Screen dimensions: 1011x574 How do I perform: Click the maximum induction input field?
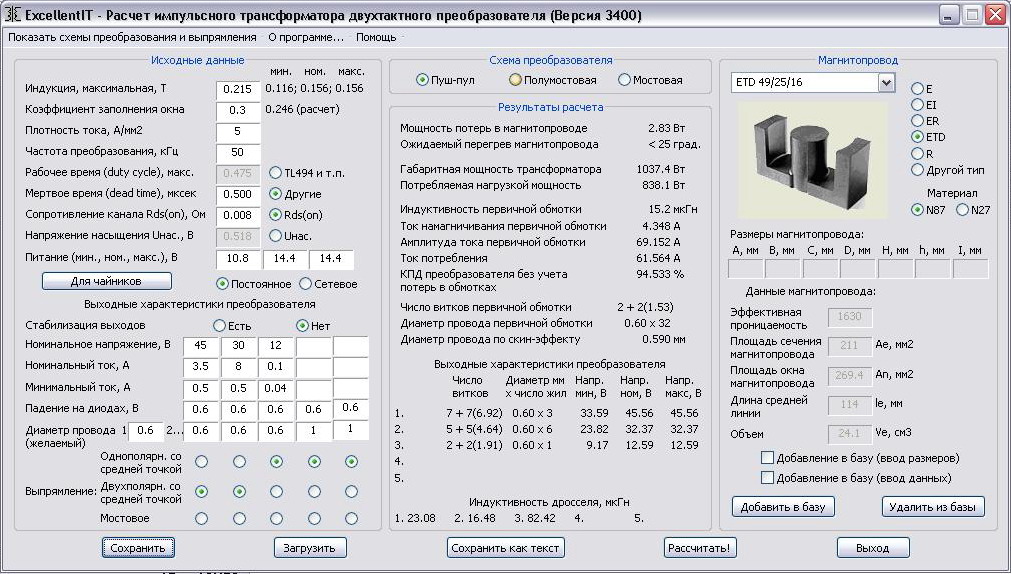tap(238, 89)
